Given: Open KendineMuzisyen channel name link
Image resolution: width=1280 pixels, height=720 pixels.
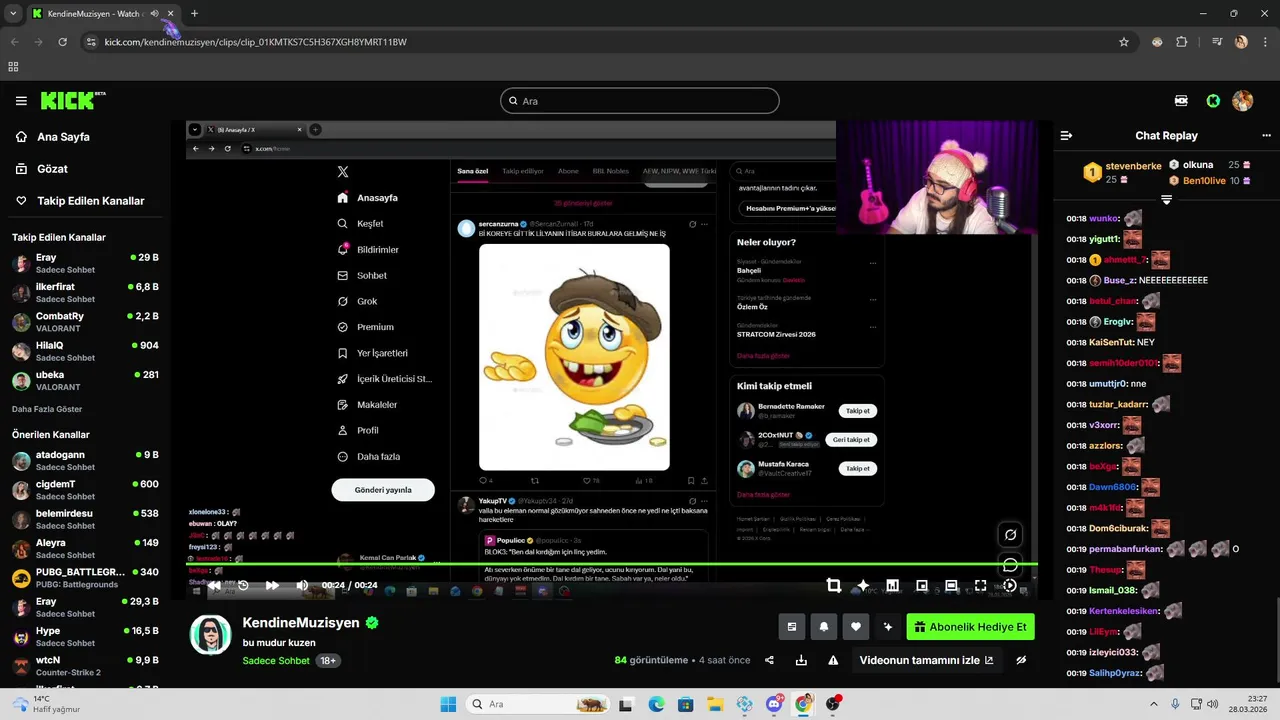Looking at the screenshot, I should click(301, 623).
